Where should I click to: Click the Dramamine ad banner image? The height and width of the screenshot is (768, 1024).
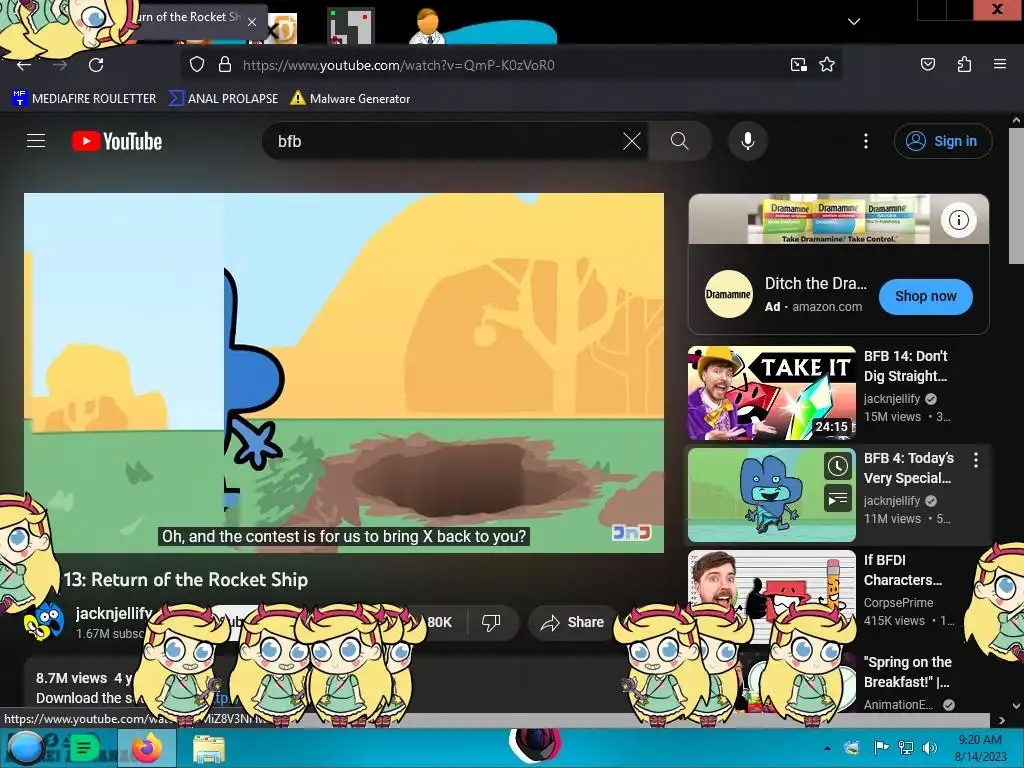click(x=839, y=219)
